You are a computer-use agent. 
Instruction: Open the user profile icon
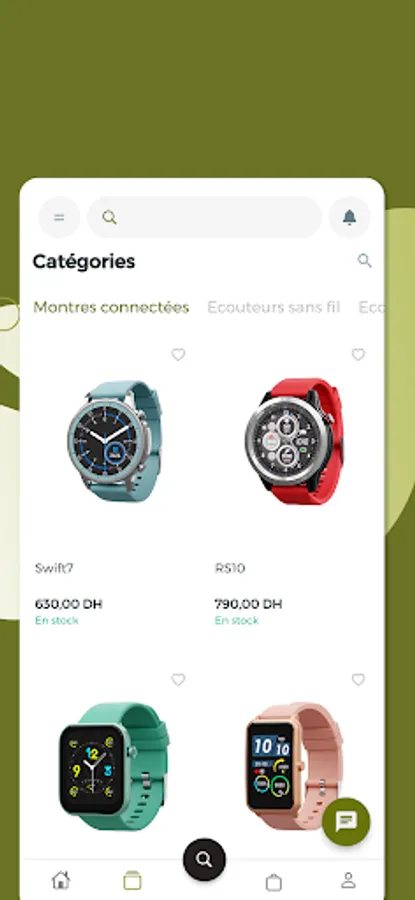click(x=348, y=880)
